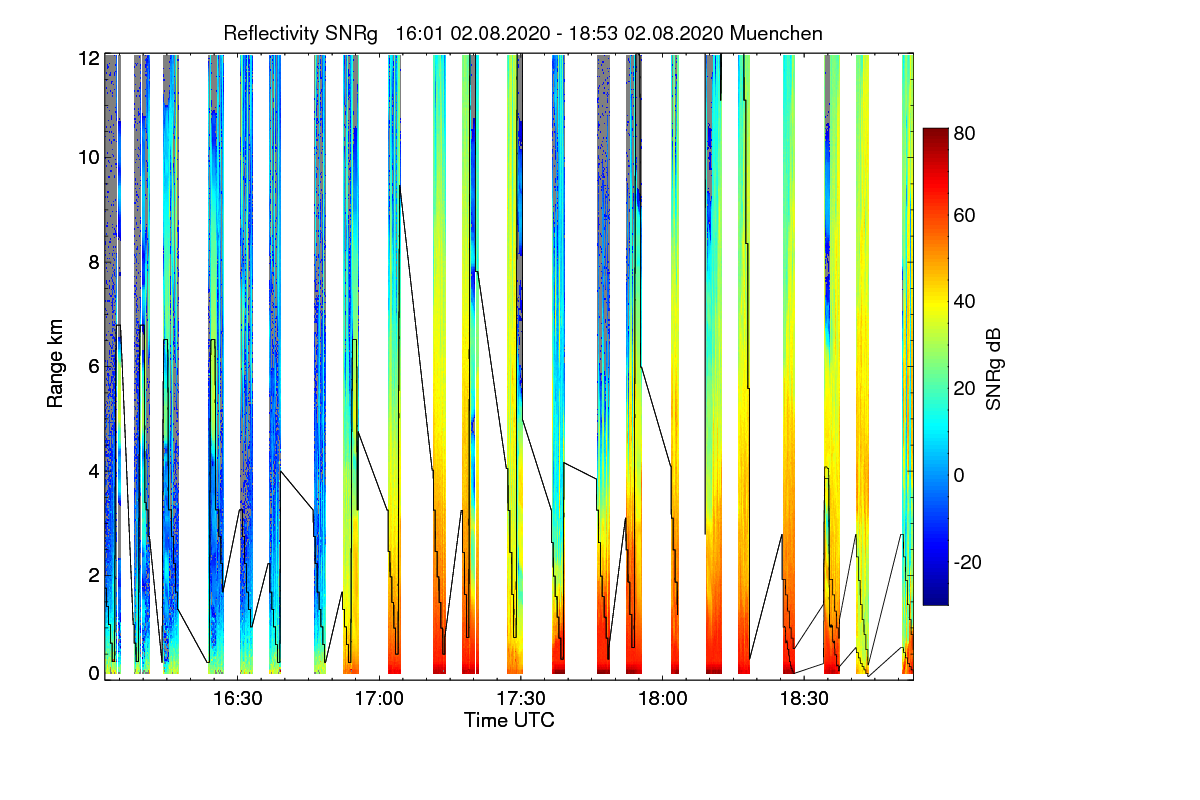Click the 80 colorbar label
1200x800 pixels.
tap(964, 132)
